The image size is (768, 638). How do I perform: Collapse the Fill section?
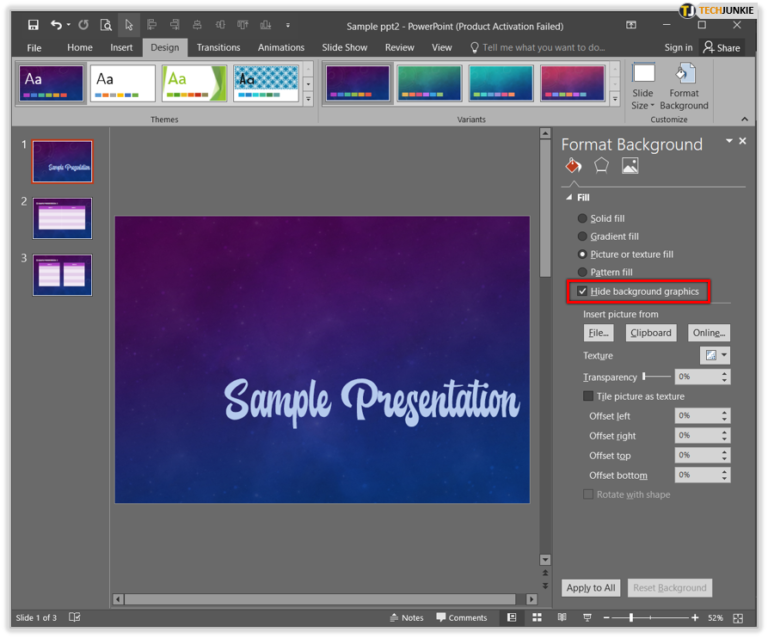click(569, 197)
